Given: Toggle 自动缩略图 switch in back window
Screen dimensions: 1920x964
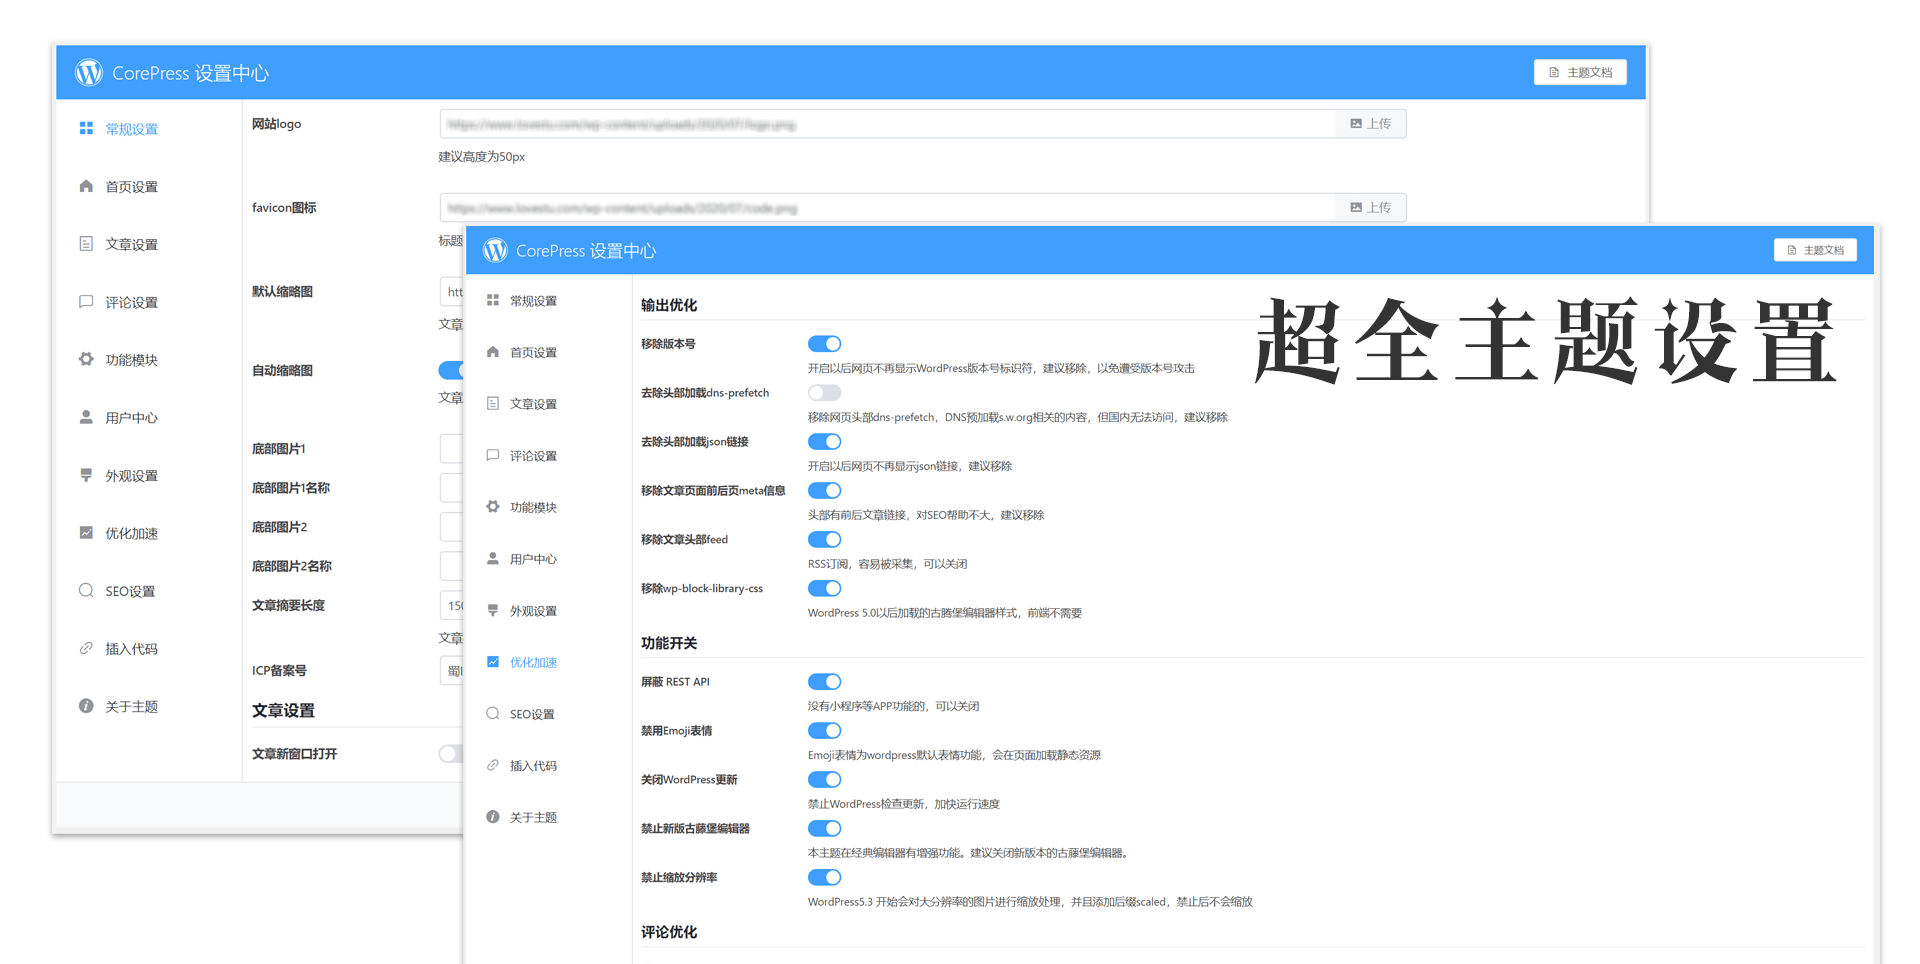Looking at the screenshot, I should [451, 370].
